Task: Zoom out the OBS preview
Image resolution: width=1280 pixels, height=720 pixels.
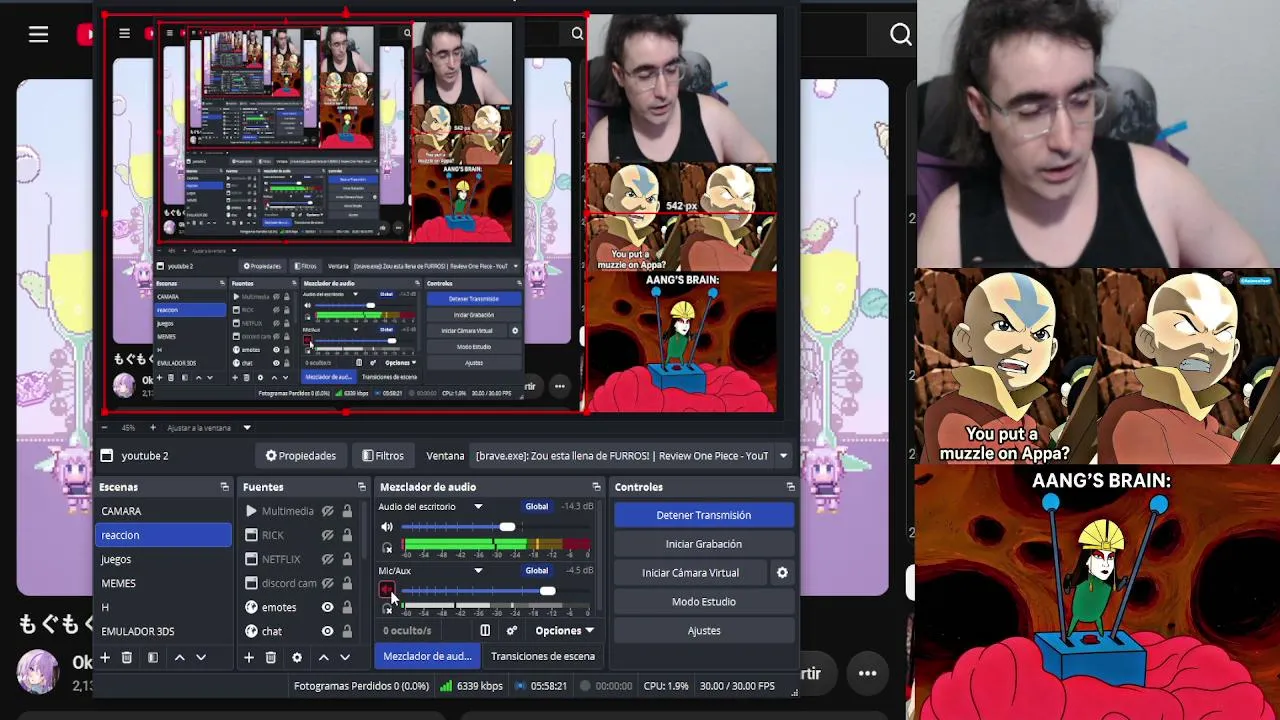Action: coord(103,428)
